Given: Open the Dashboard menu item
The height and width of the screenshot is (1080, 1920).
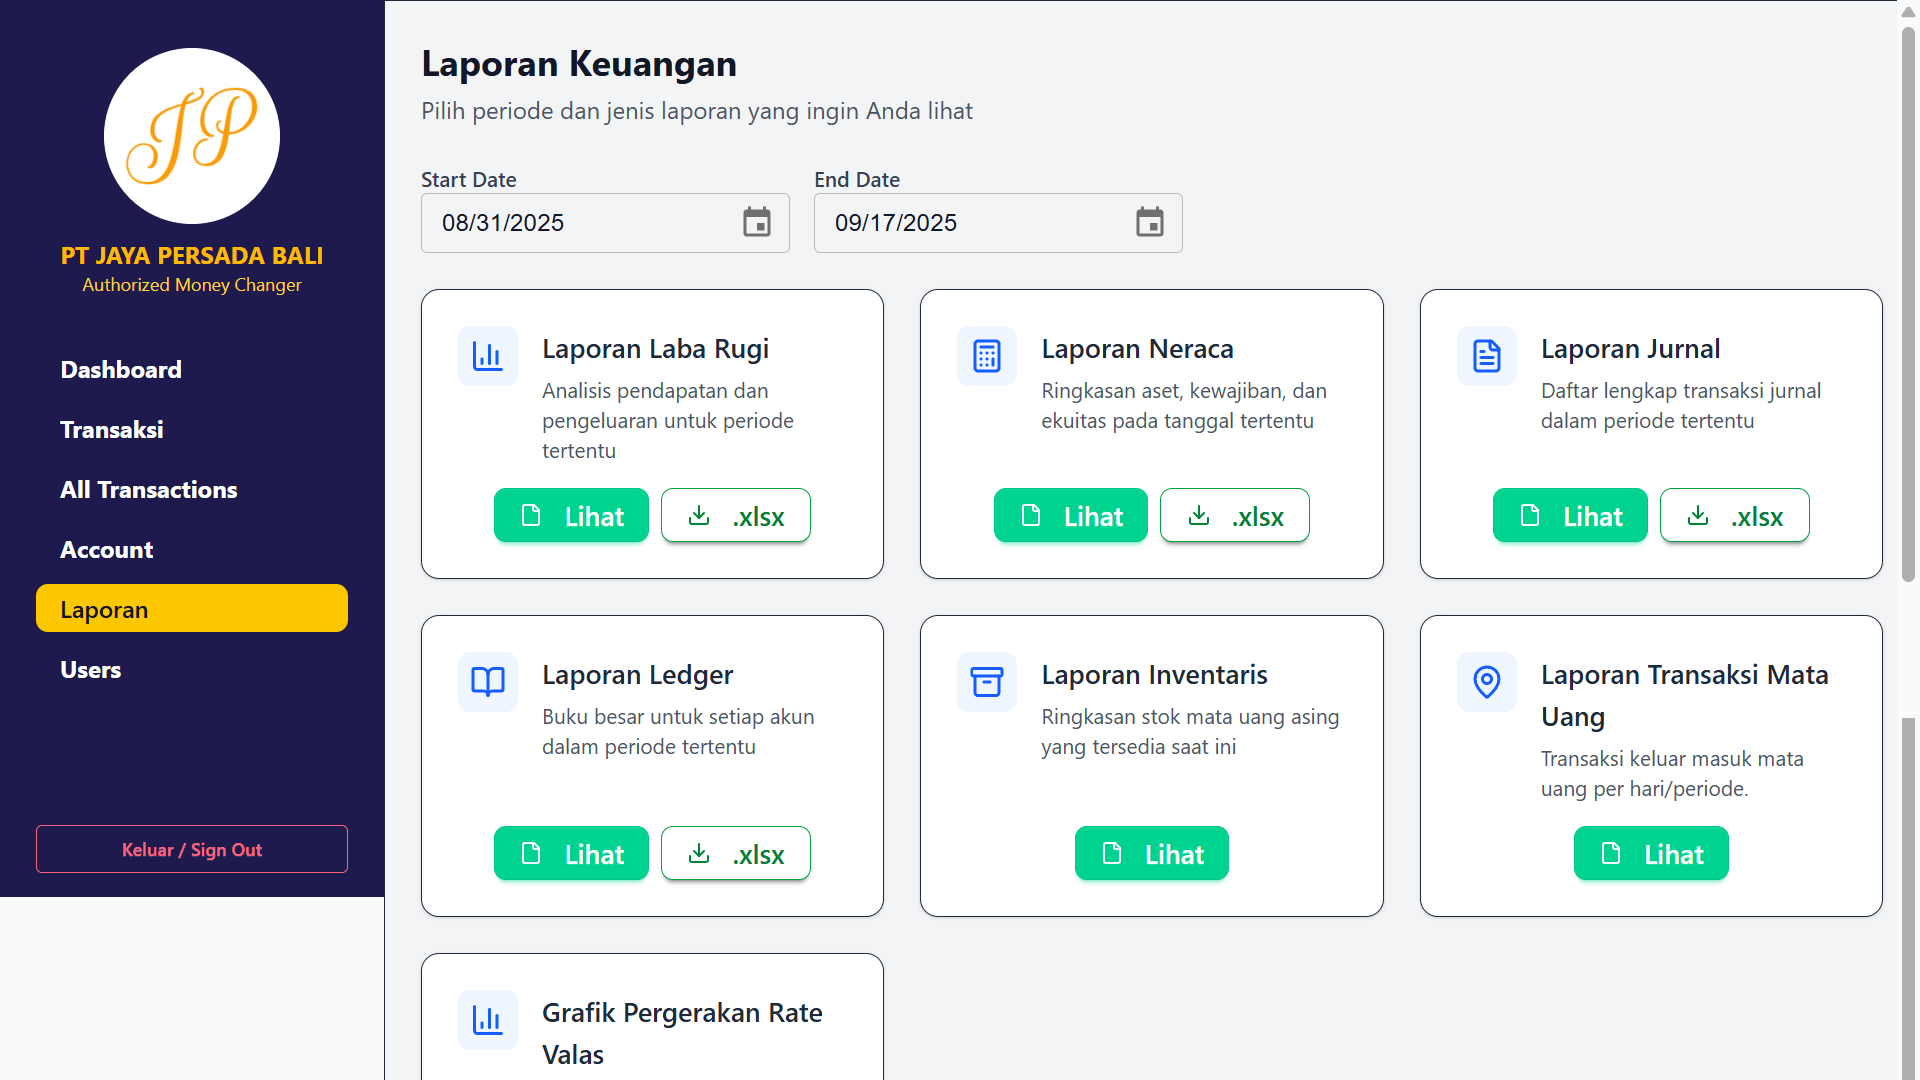Looking at the screenshot, I should point(121,370).
